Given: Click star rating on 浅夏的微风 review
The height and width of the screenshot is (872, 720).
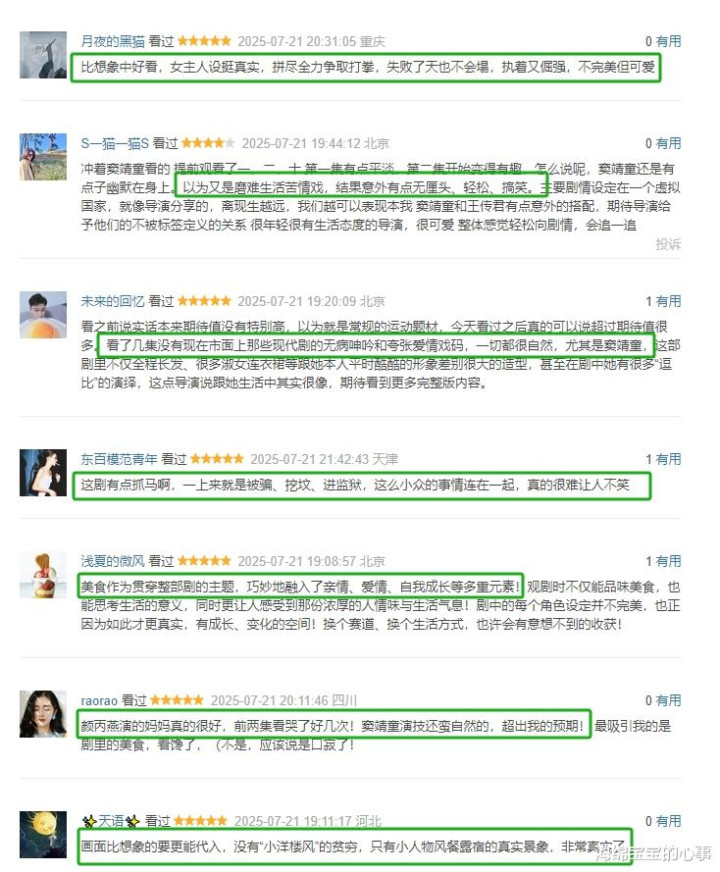Looking at the screenshot, I should click(204, 561).
